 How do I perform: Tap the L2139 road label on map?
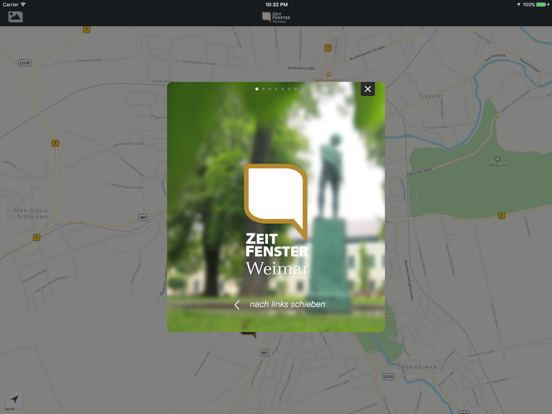[25, 63]
